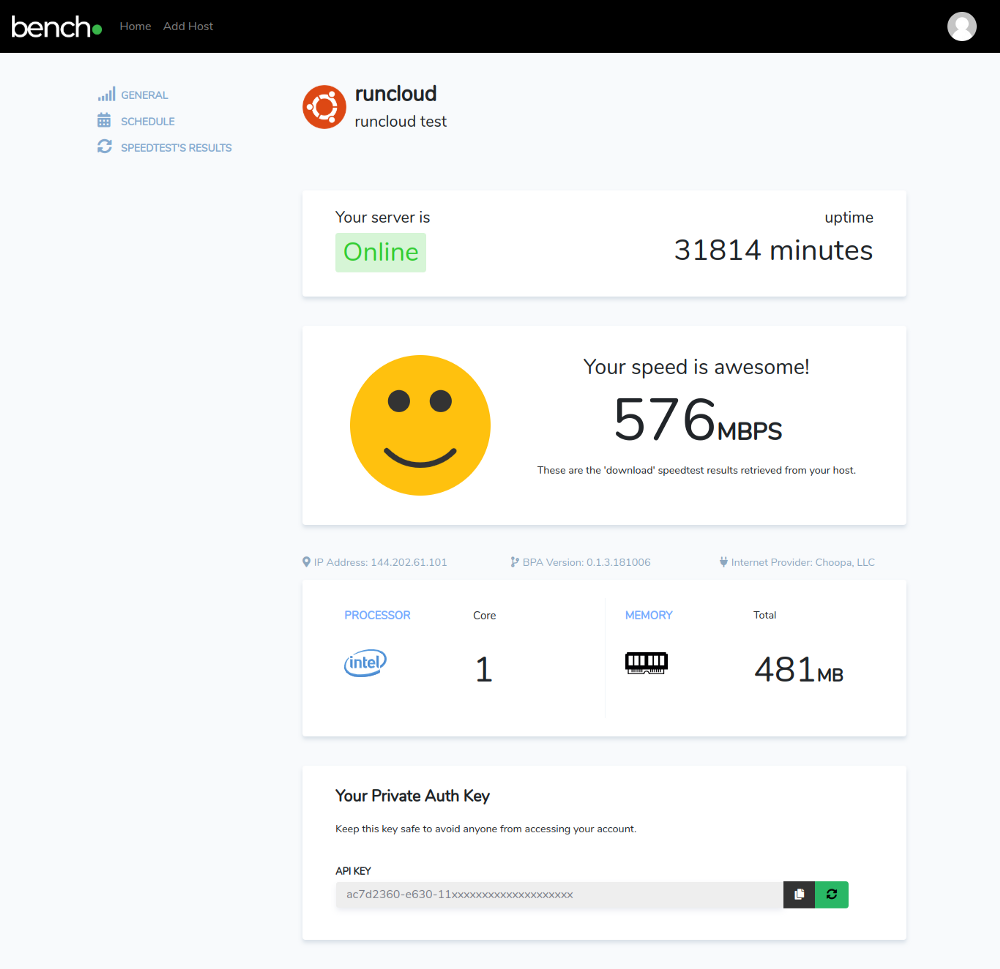Click the 481 MB total memory value
Image resolution: width=1000 pixels, height=969 pixels.
pyautogui.click(x=798, y=670)
